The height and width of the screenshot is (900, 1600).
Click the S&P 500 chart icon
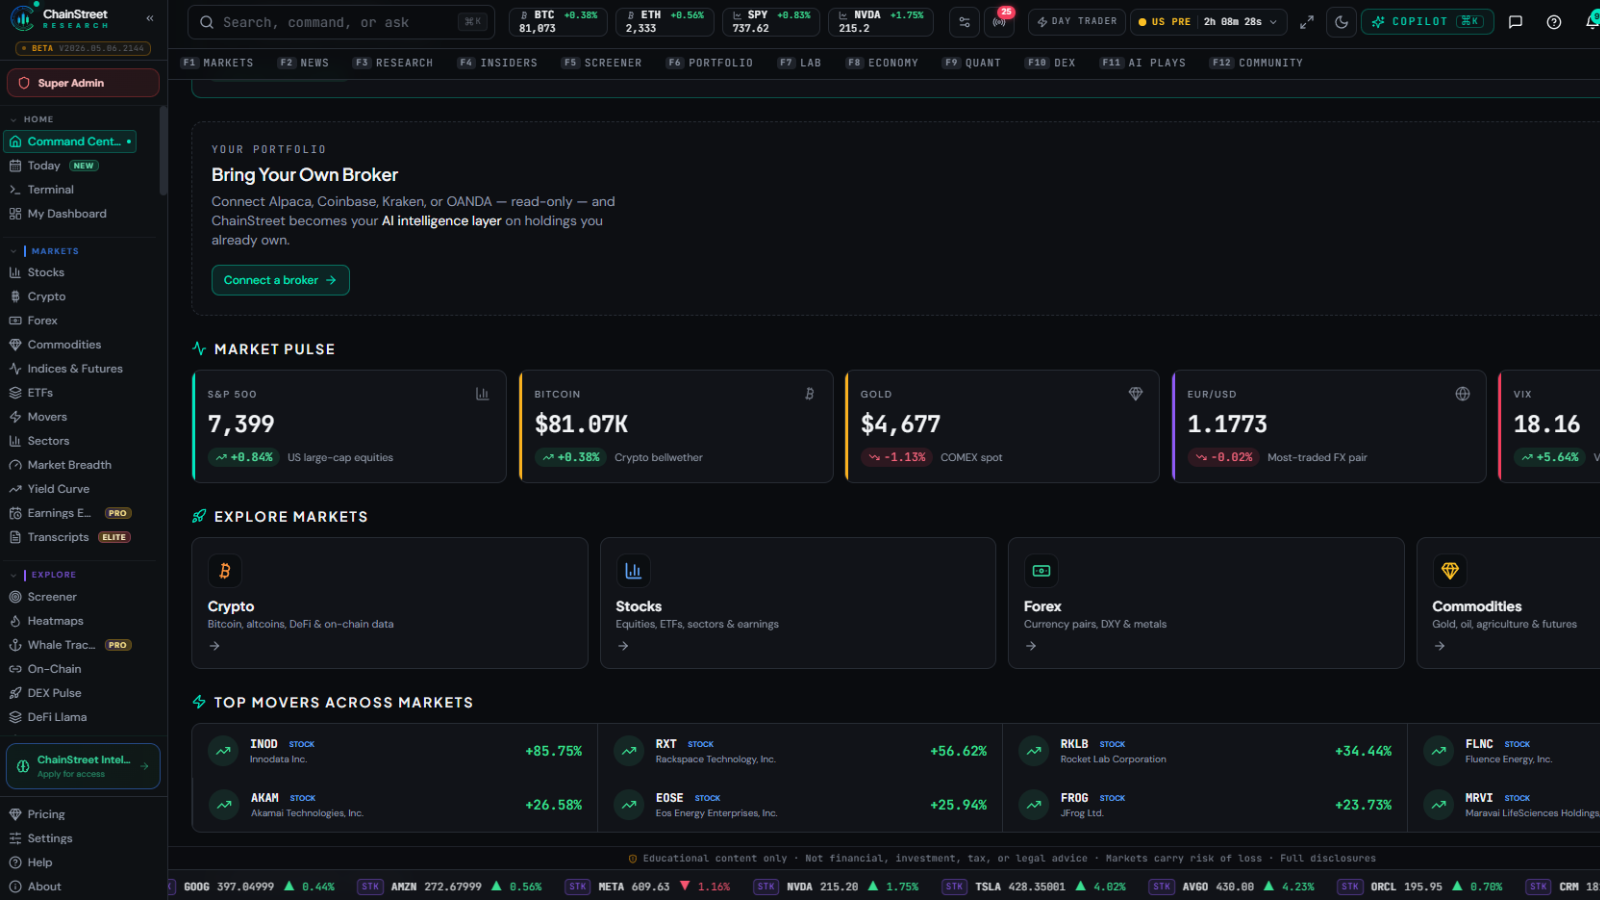(482, 394)
